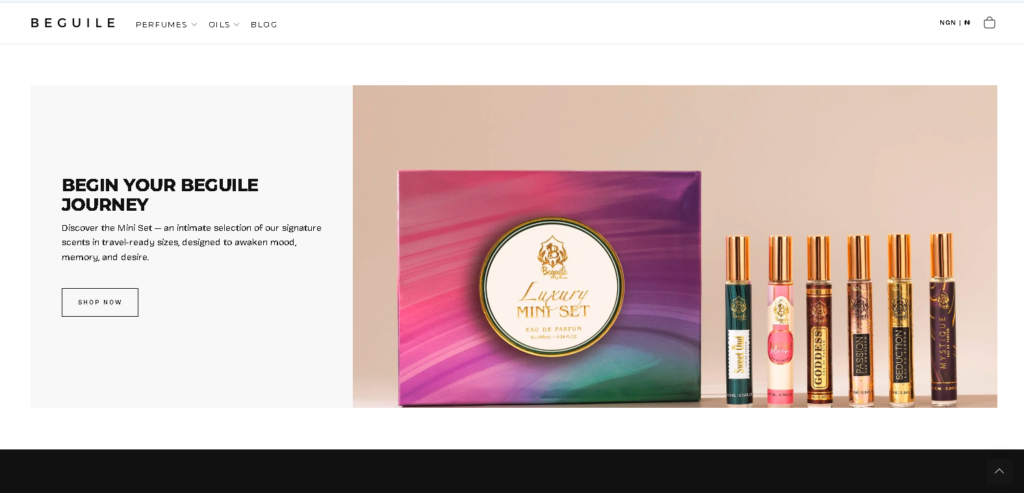
Task: Expand the PERFUMES dropdown menu
Action: click(x=166, y=24)
